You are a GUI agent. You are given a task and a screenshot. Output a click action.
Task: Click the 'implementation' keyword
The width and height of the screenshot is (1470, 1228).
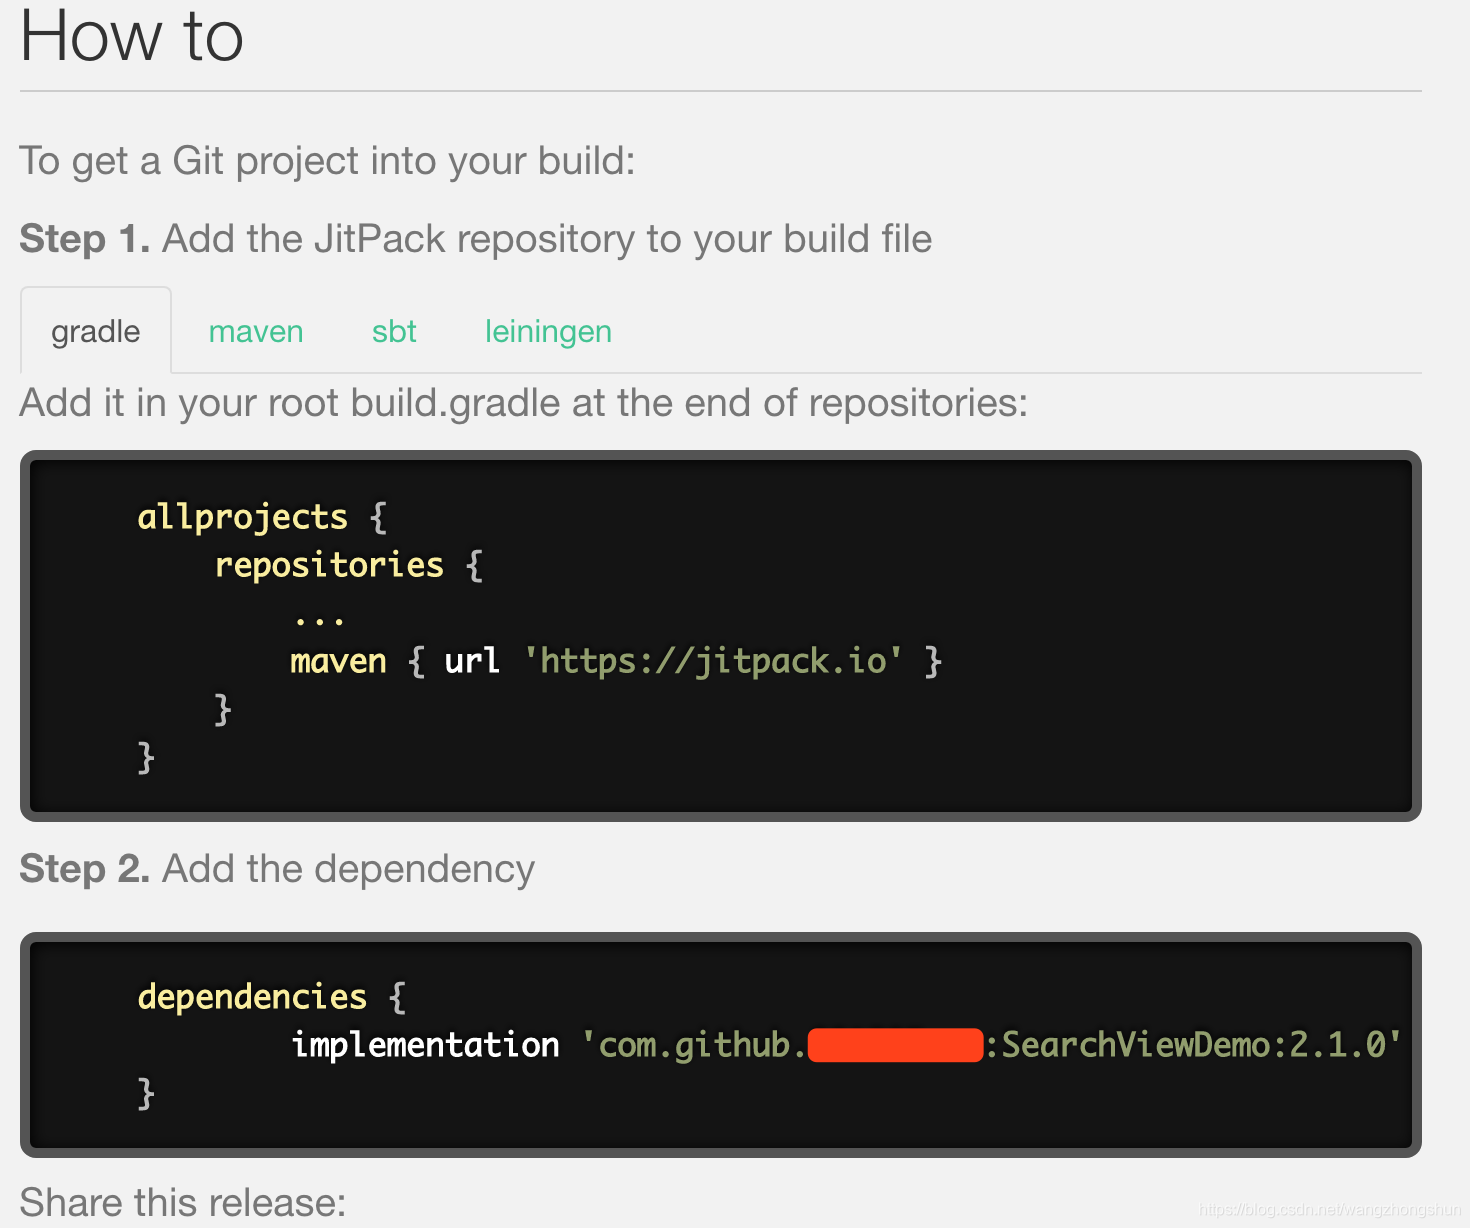tap(425, 1045)
